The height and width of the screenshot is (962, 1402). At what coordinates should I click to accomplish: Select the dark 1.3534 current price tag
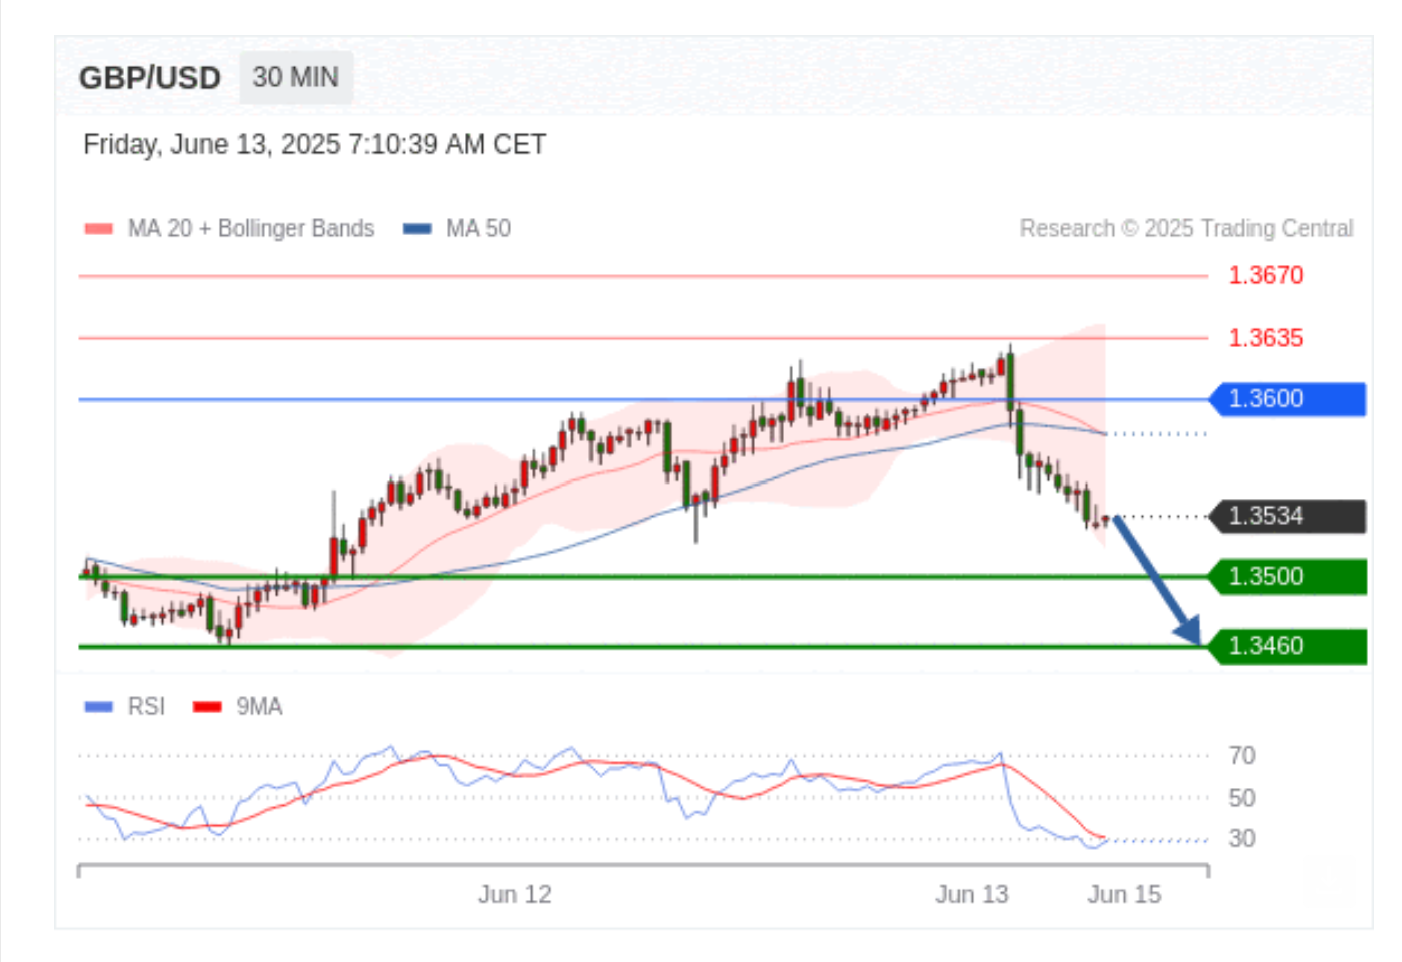tap(1288, 517)
